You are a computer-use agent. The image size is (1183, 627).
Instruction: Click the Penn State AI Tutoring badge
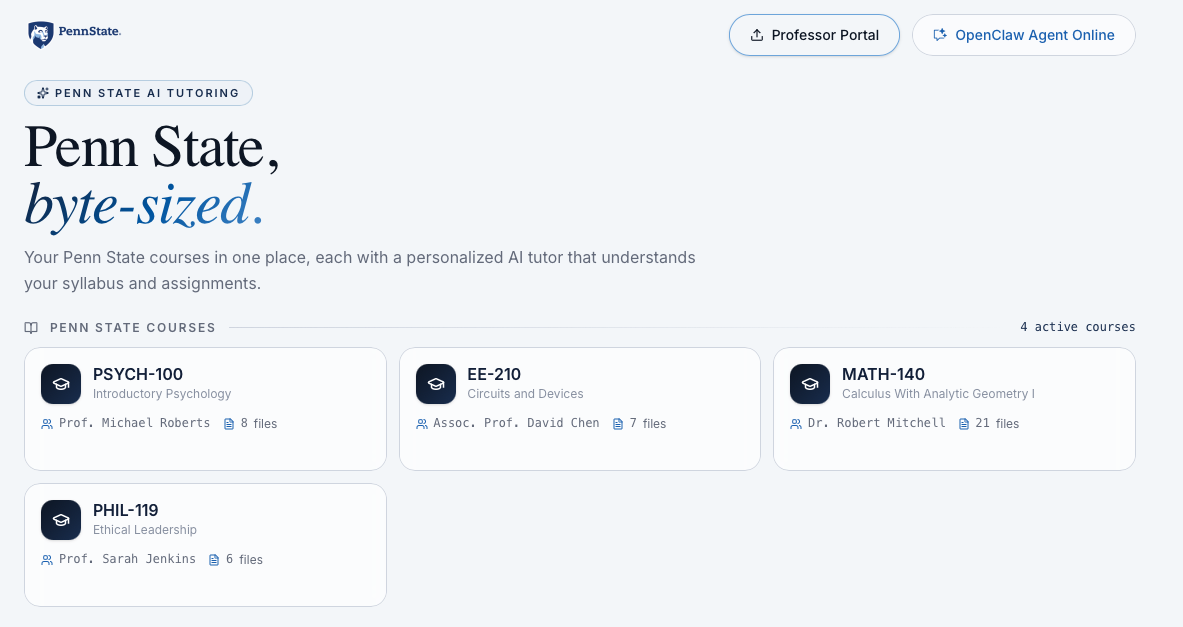coord(138,93)
